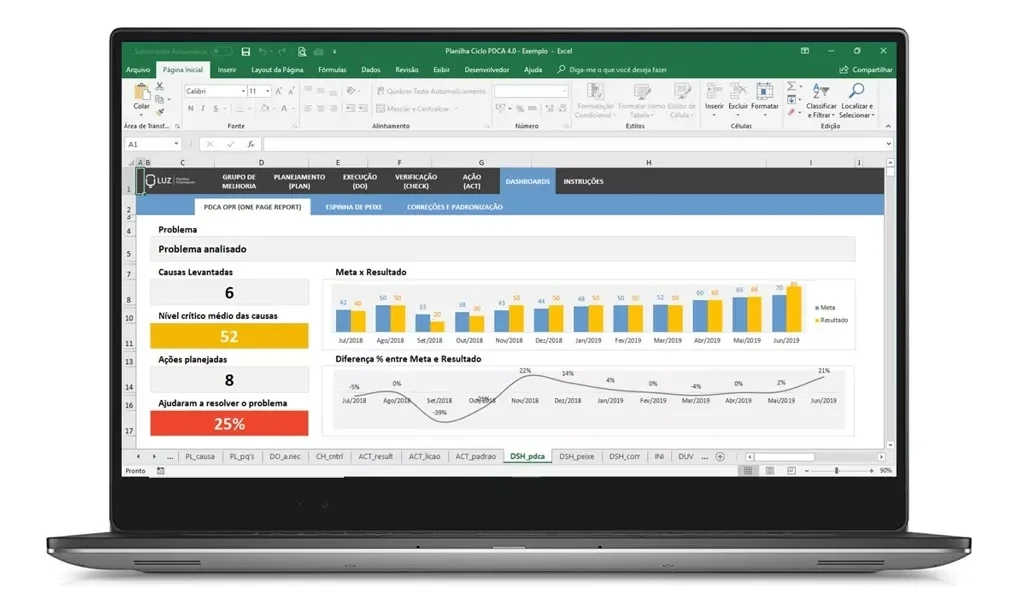
Task: Click the camera icon in quick access toolbar
Action: 319,51
